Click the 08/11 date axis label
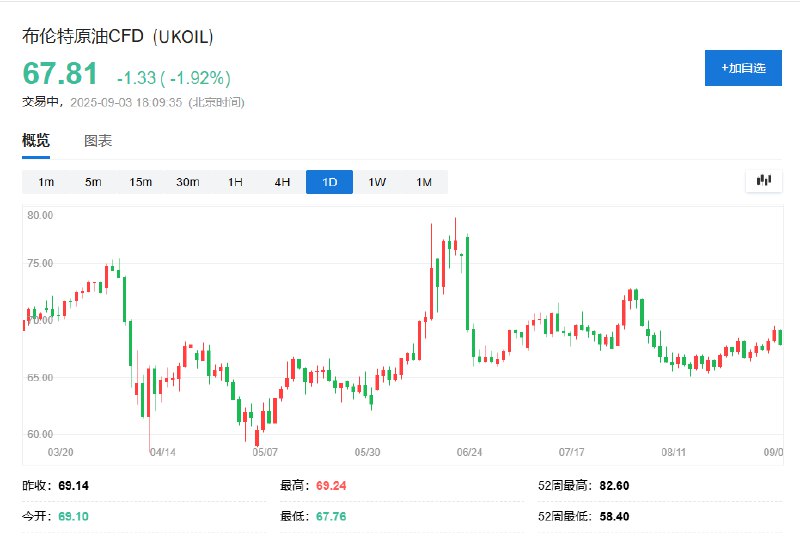The image size is (800, 542). (x=673, y=452)
